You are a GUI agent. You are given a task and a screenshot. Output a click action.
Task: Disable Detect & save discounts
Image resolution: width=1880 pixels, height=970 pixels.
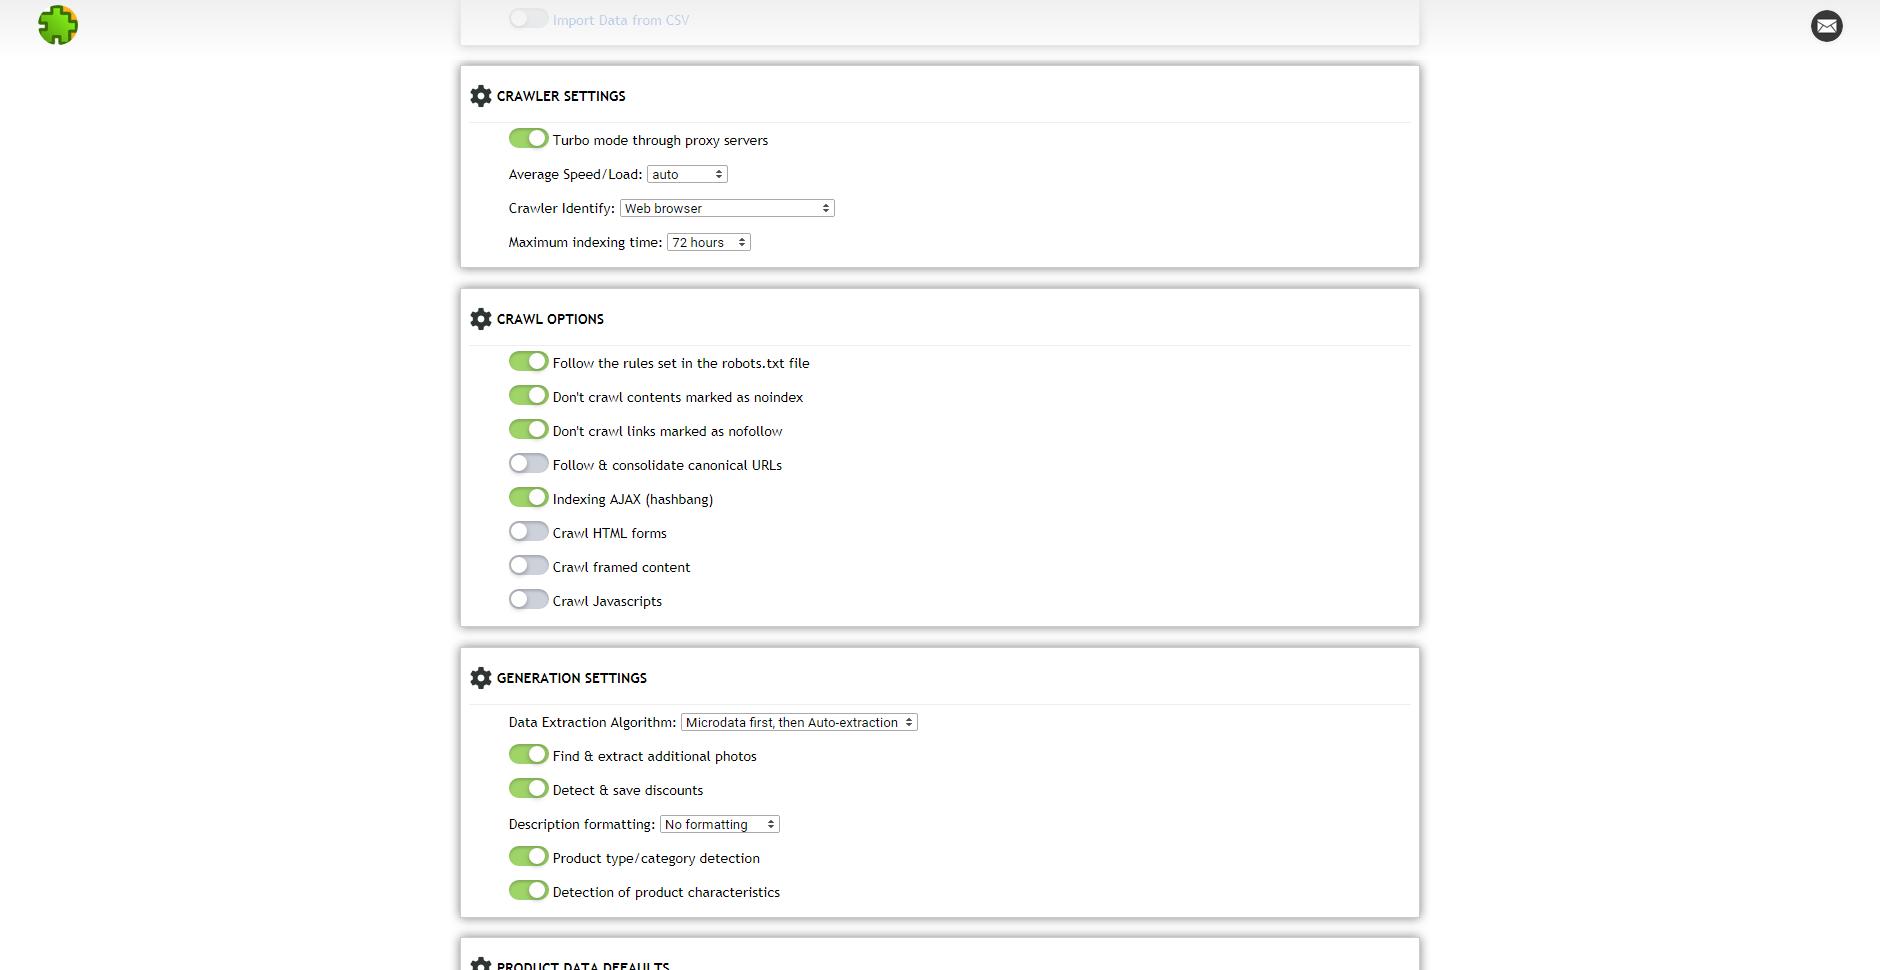click(x=528, y=788)
